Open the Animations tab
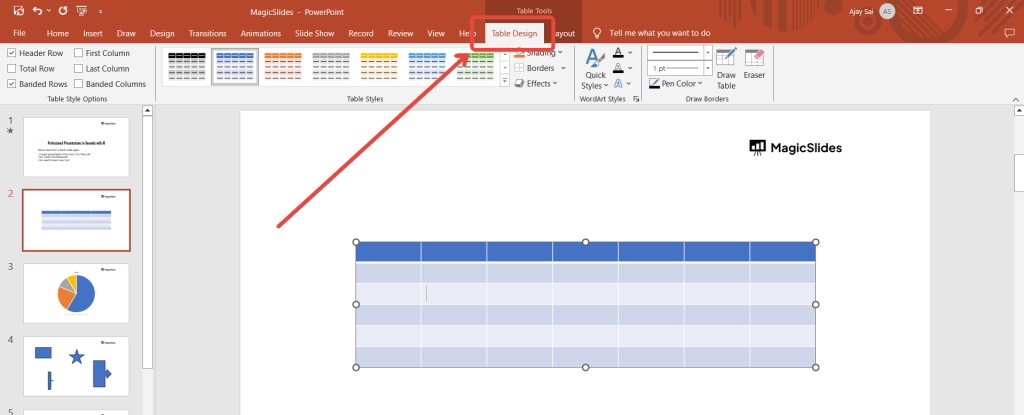 click(x=261, y=33)
